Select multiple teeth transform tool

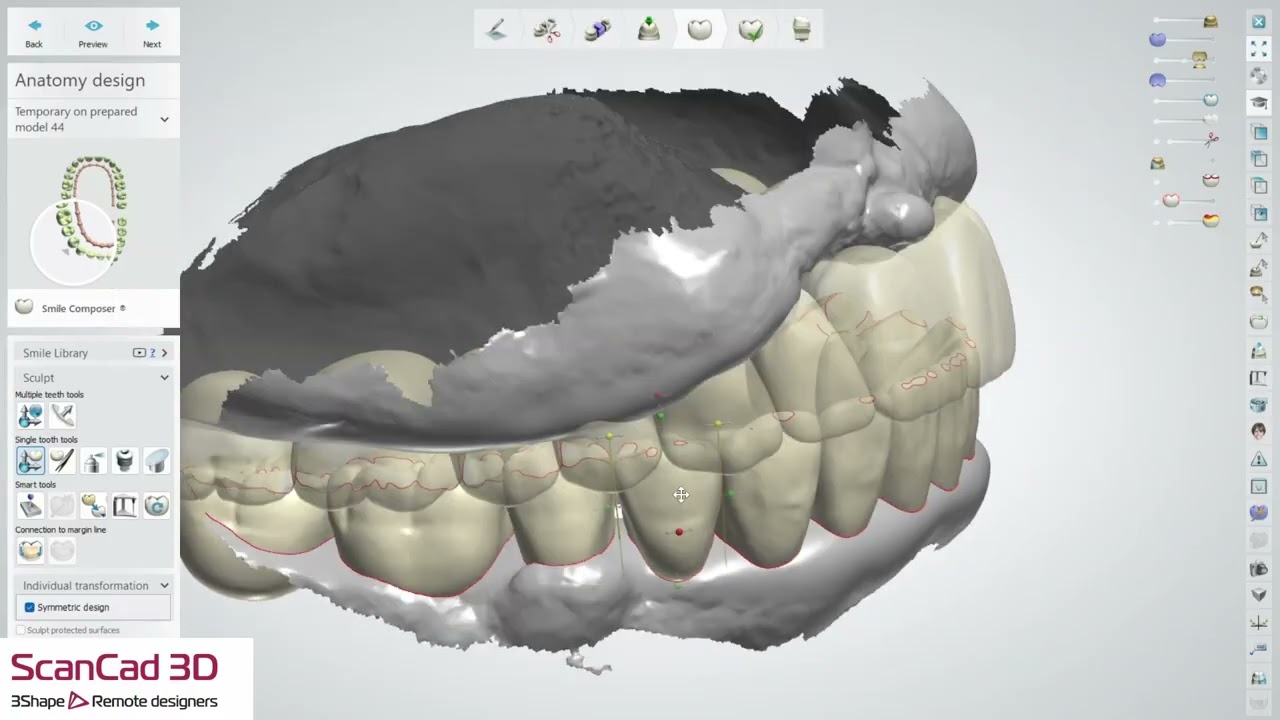coord(30,415)
